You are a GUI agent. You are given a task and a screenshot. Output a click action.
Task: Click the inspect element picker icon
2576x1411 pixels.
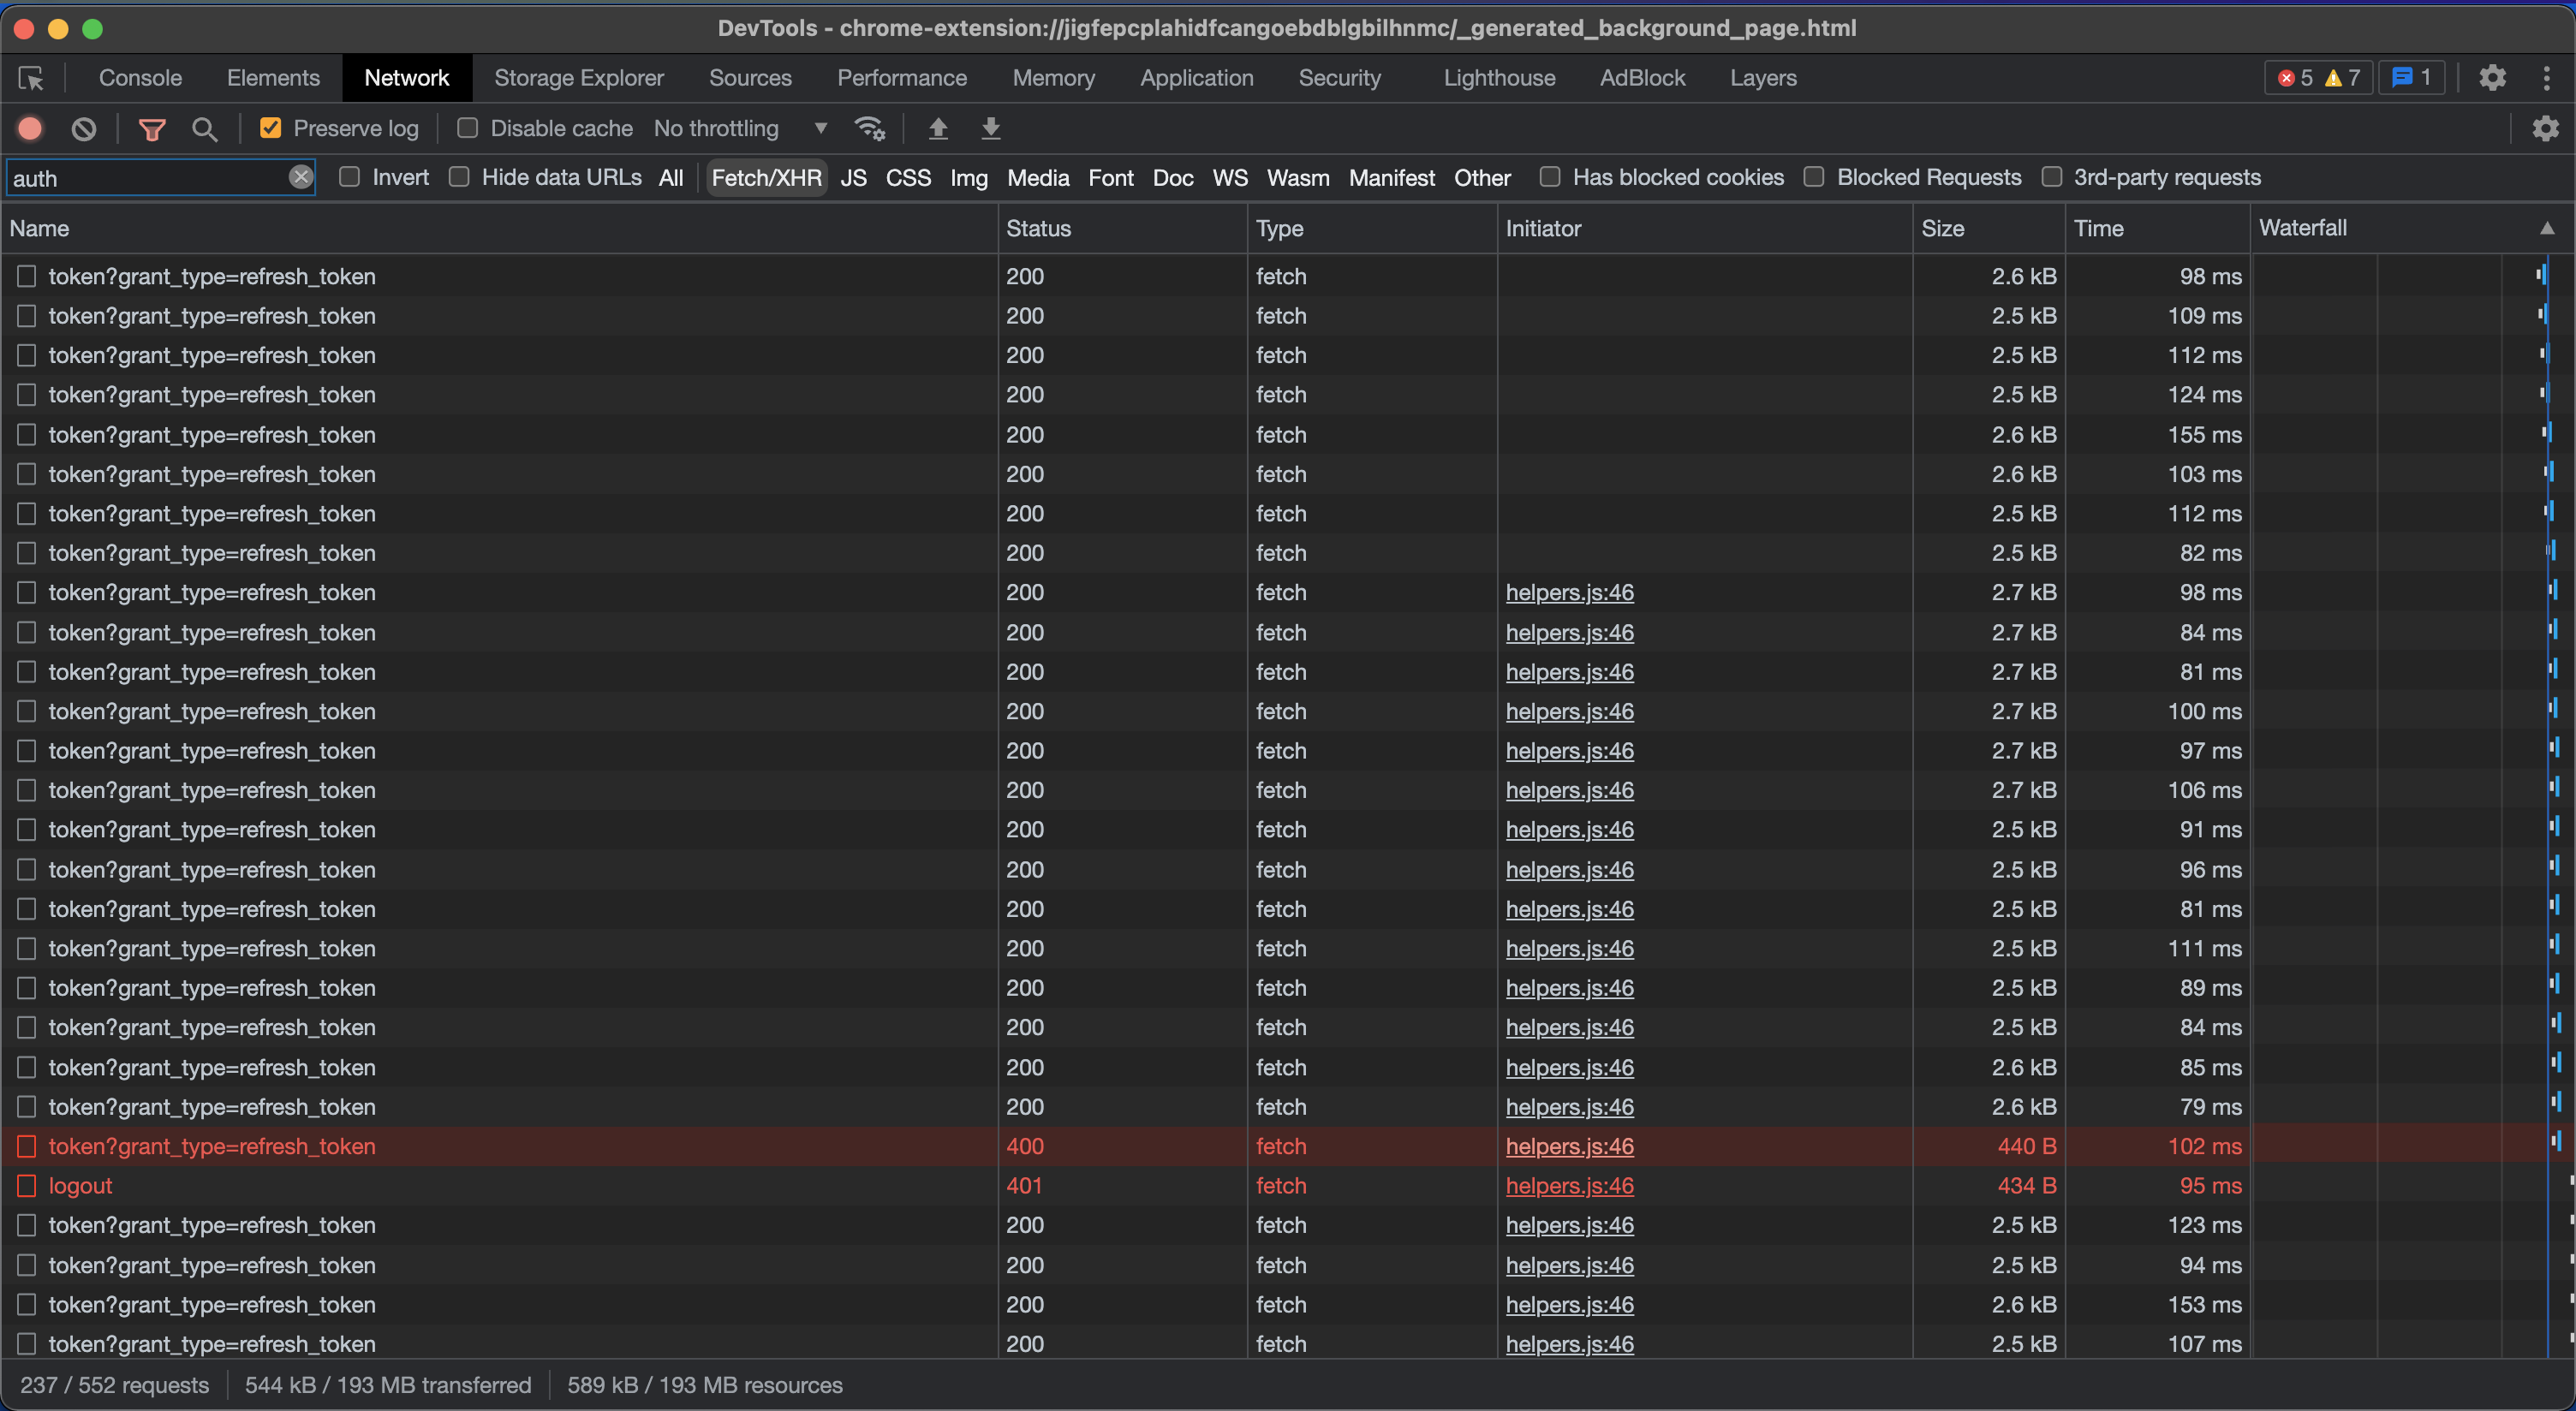click(x=31, y=78)
